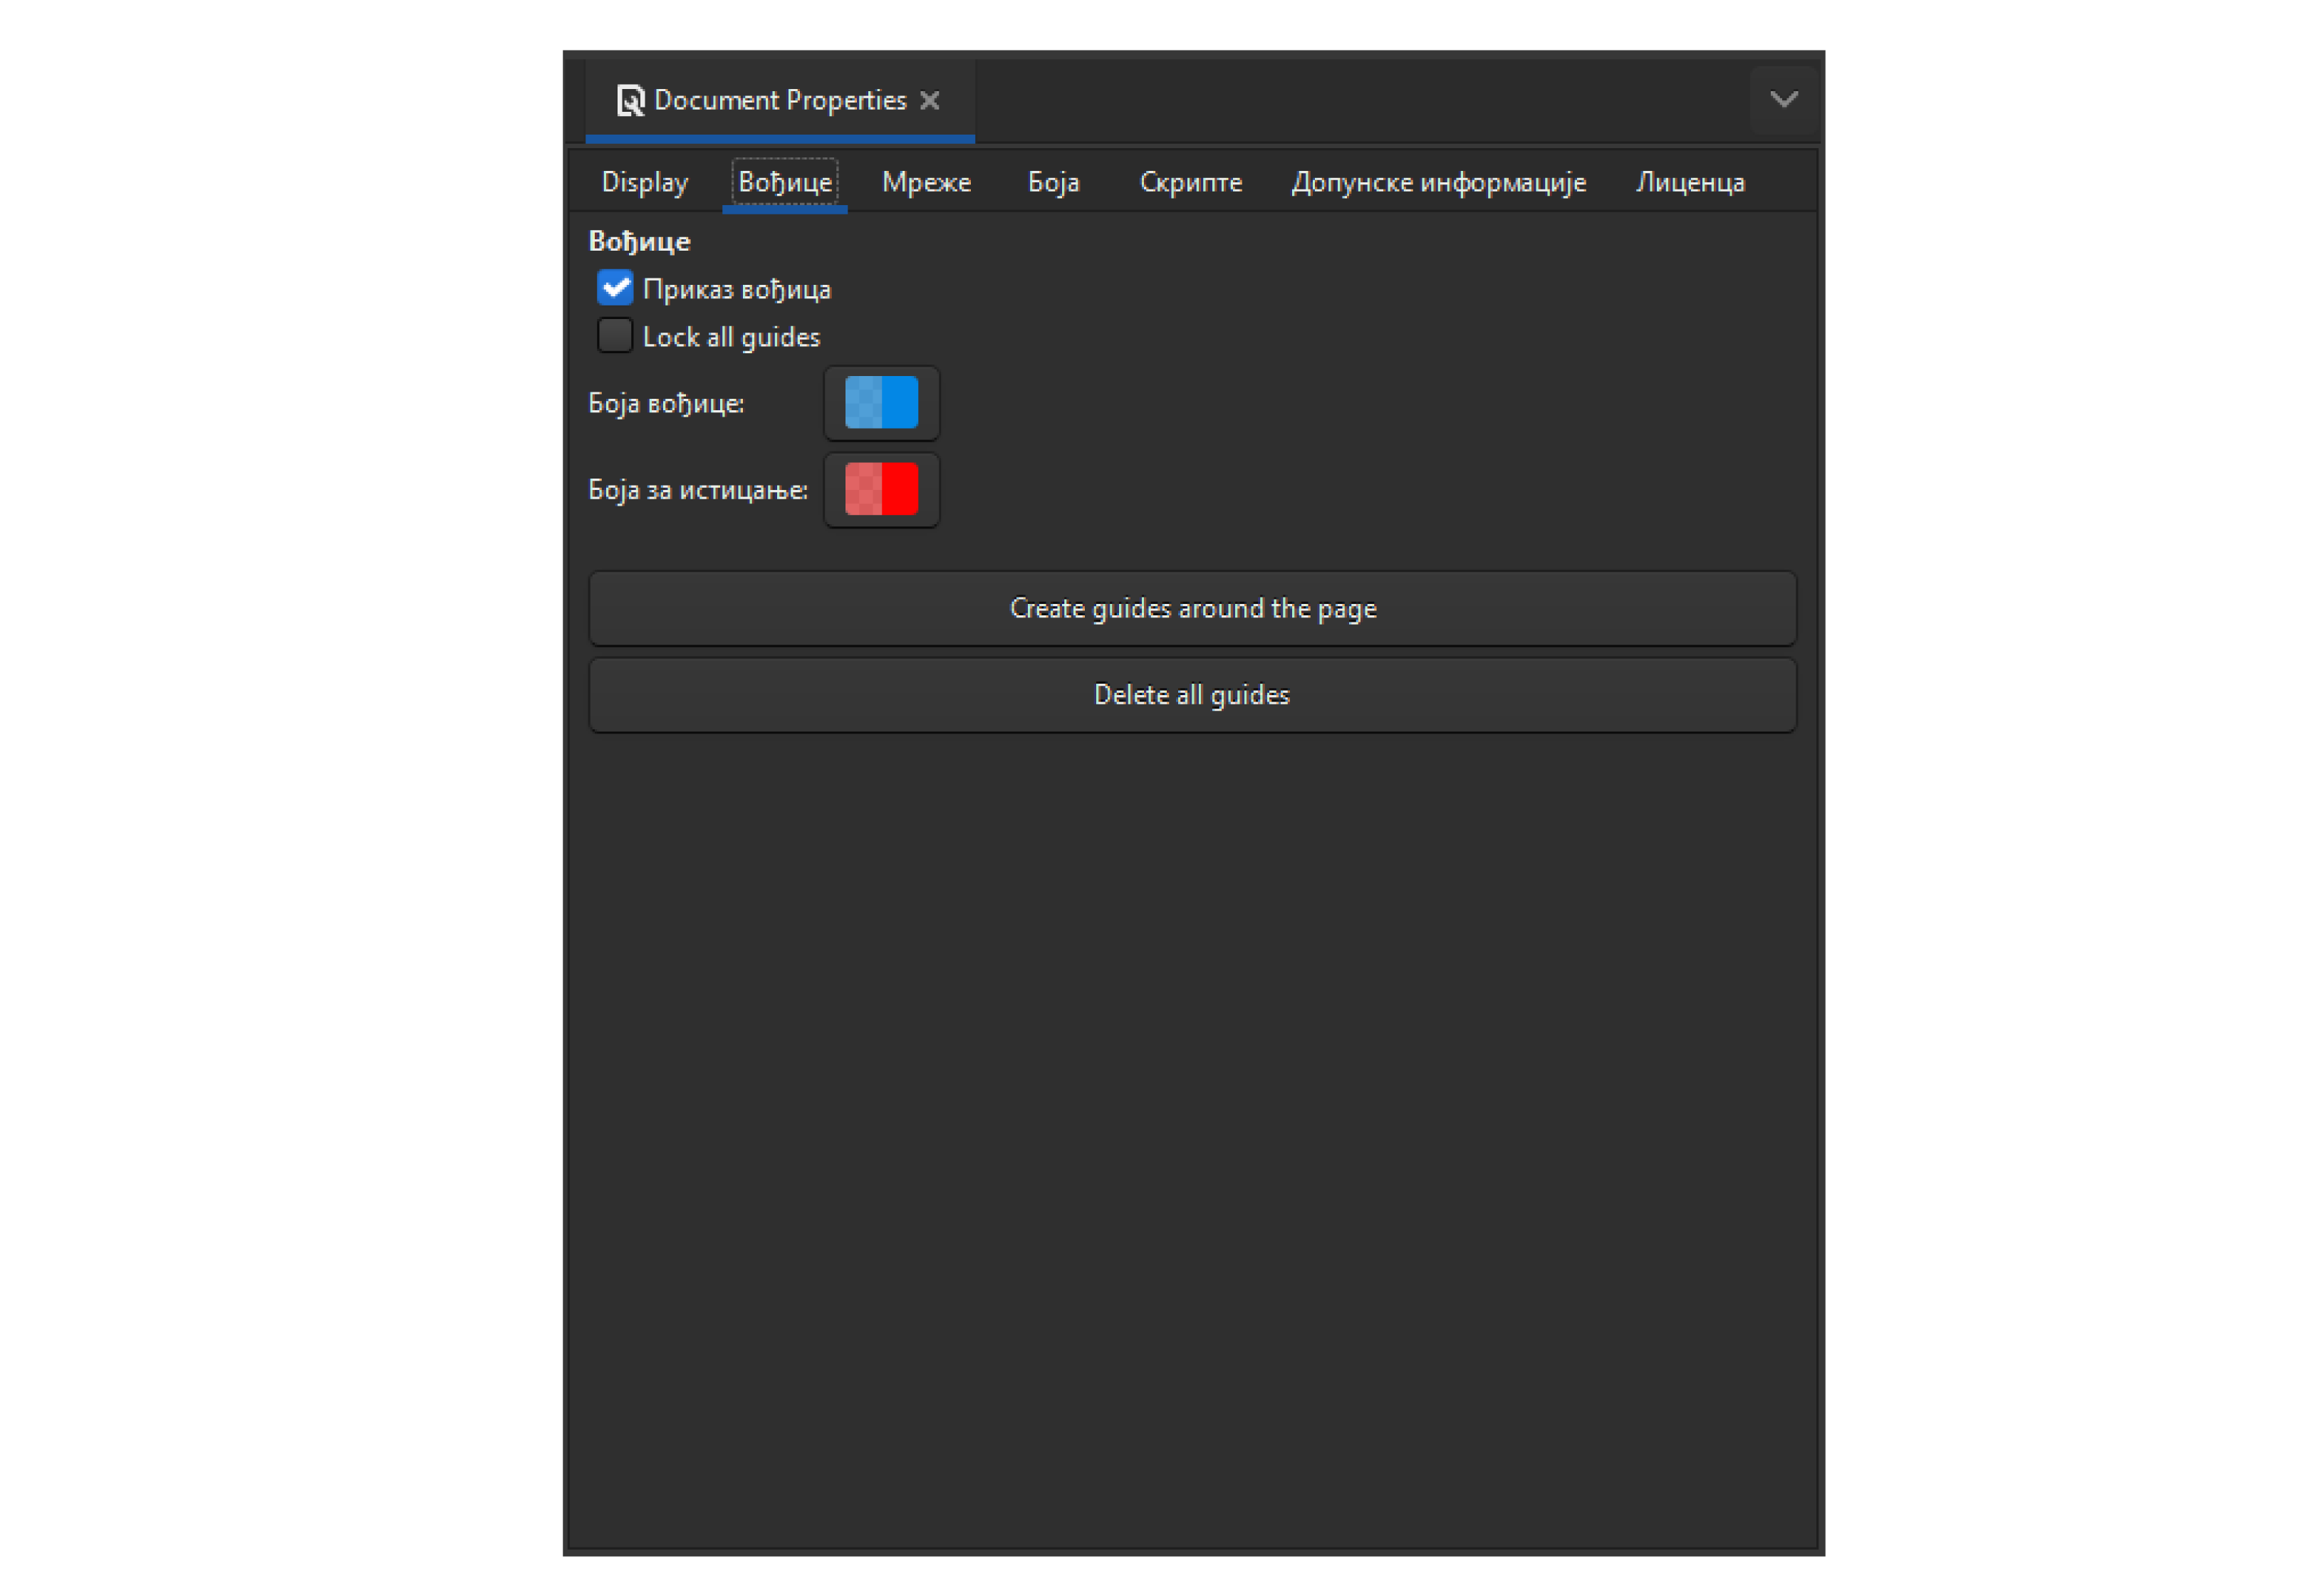The image size is (2315, 1596).
Task: Go to the Боја tab
Action: [1053, 183]
